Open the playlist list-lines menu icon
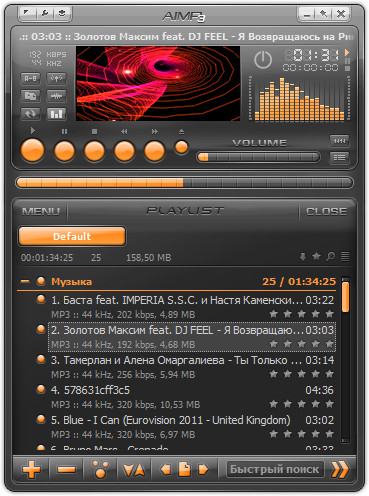 point(345,256)
